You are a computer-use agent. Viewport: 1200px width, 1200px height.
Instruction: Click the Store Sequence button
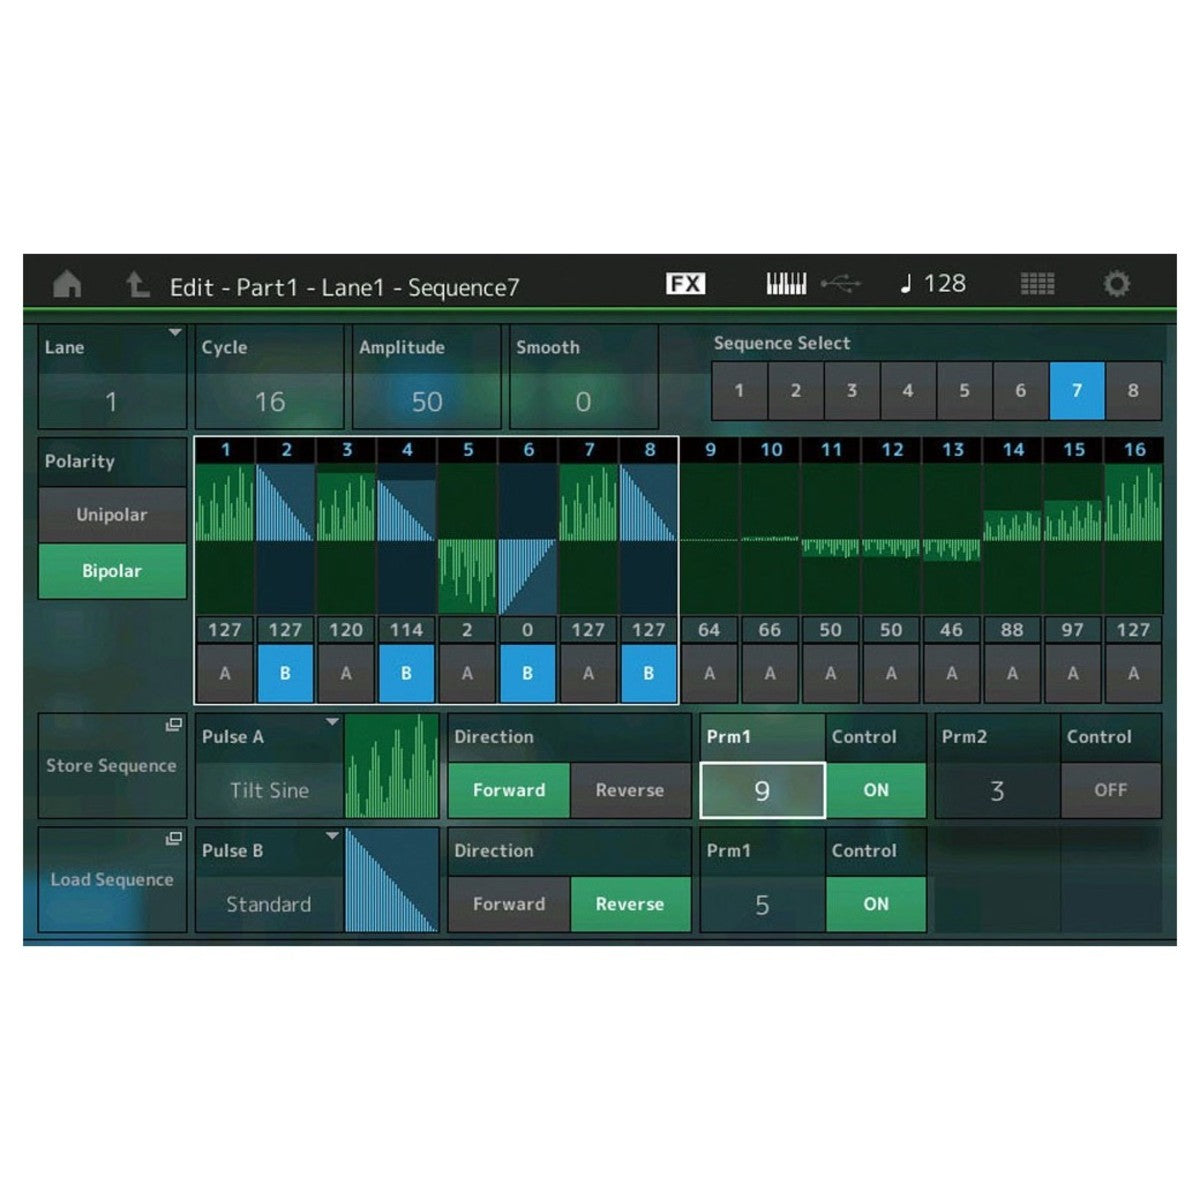pyautogui.click(x=110, y=766)
